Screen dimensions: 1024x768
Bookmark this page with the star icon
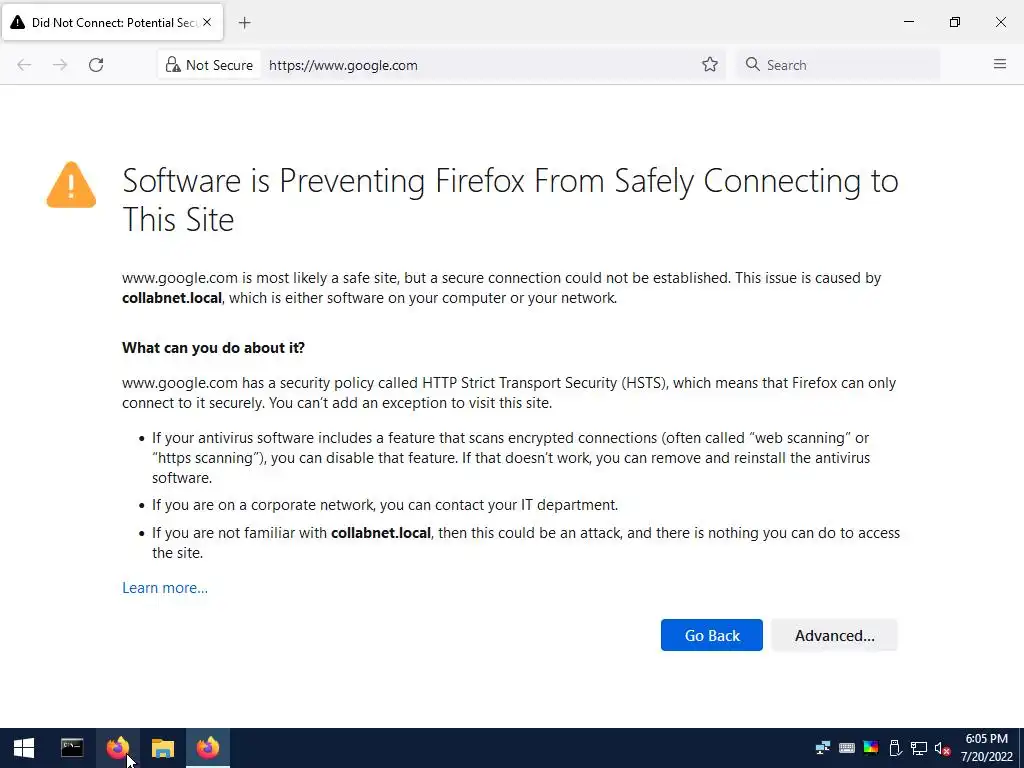[x=710, y=65]
